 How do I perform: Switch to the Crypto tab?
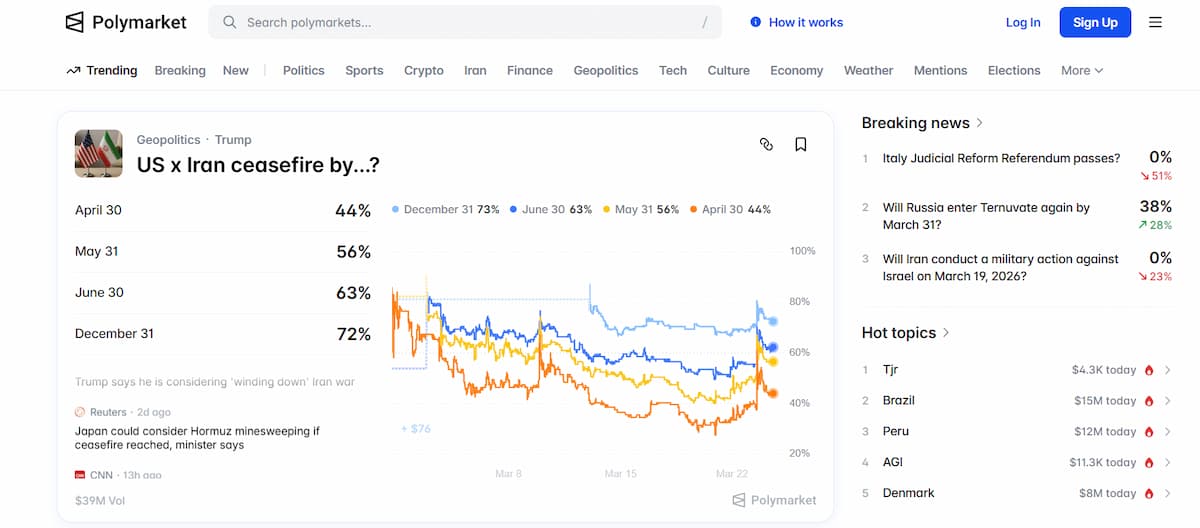coord(423,71)
